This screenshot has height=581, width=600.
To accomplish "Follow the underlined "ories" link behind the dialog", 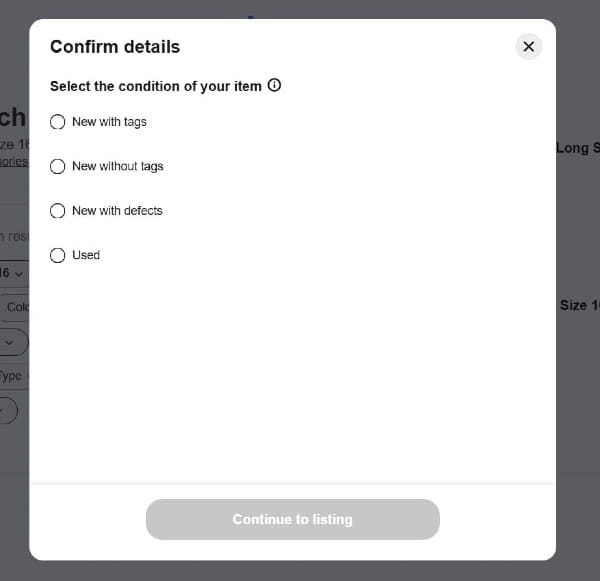I will coord(14,161).
